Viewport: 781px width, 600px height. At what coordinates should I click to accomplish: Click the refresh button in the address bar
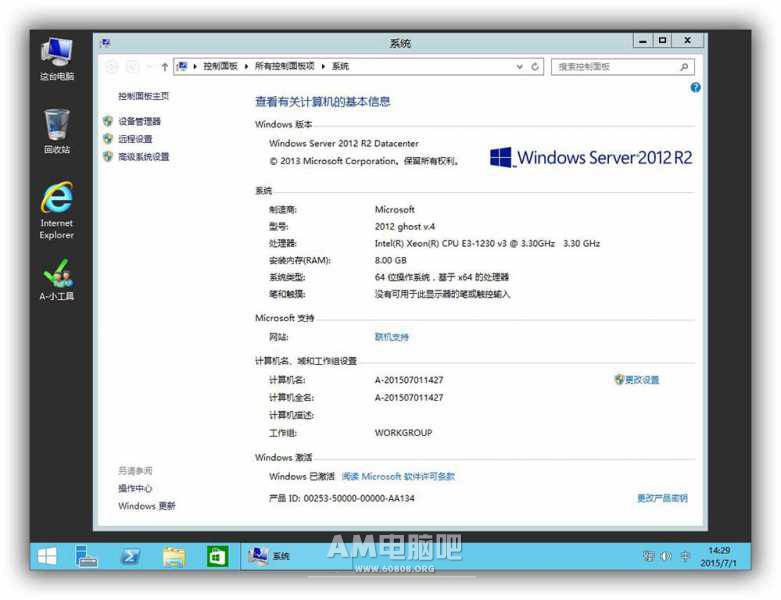tap(535, 66)
